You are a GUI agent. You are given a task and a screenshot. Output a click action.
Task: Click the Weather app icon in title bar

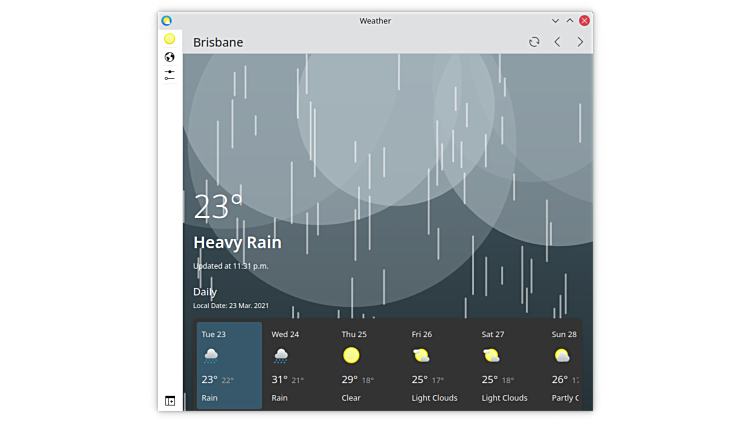click(167, 20)
